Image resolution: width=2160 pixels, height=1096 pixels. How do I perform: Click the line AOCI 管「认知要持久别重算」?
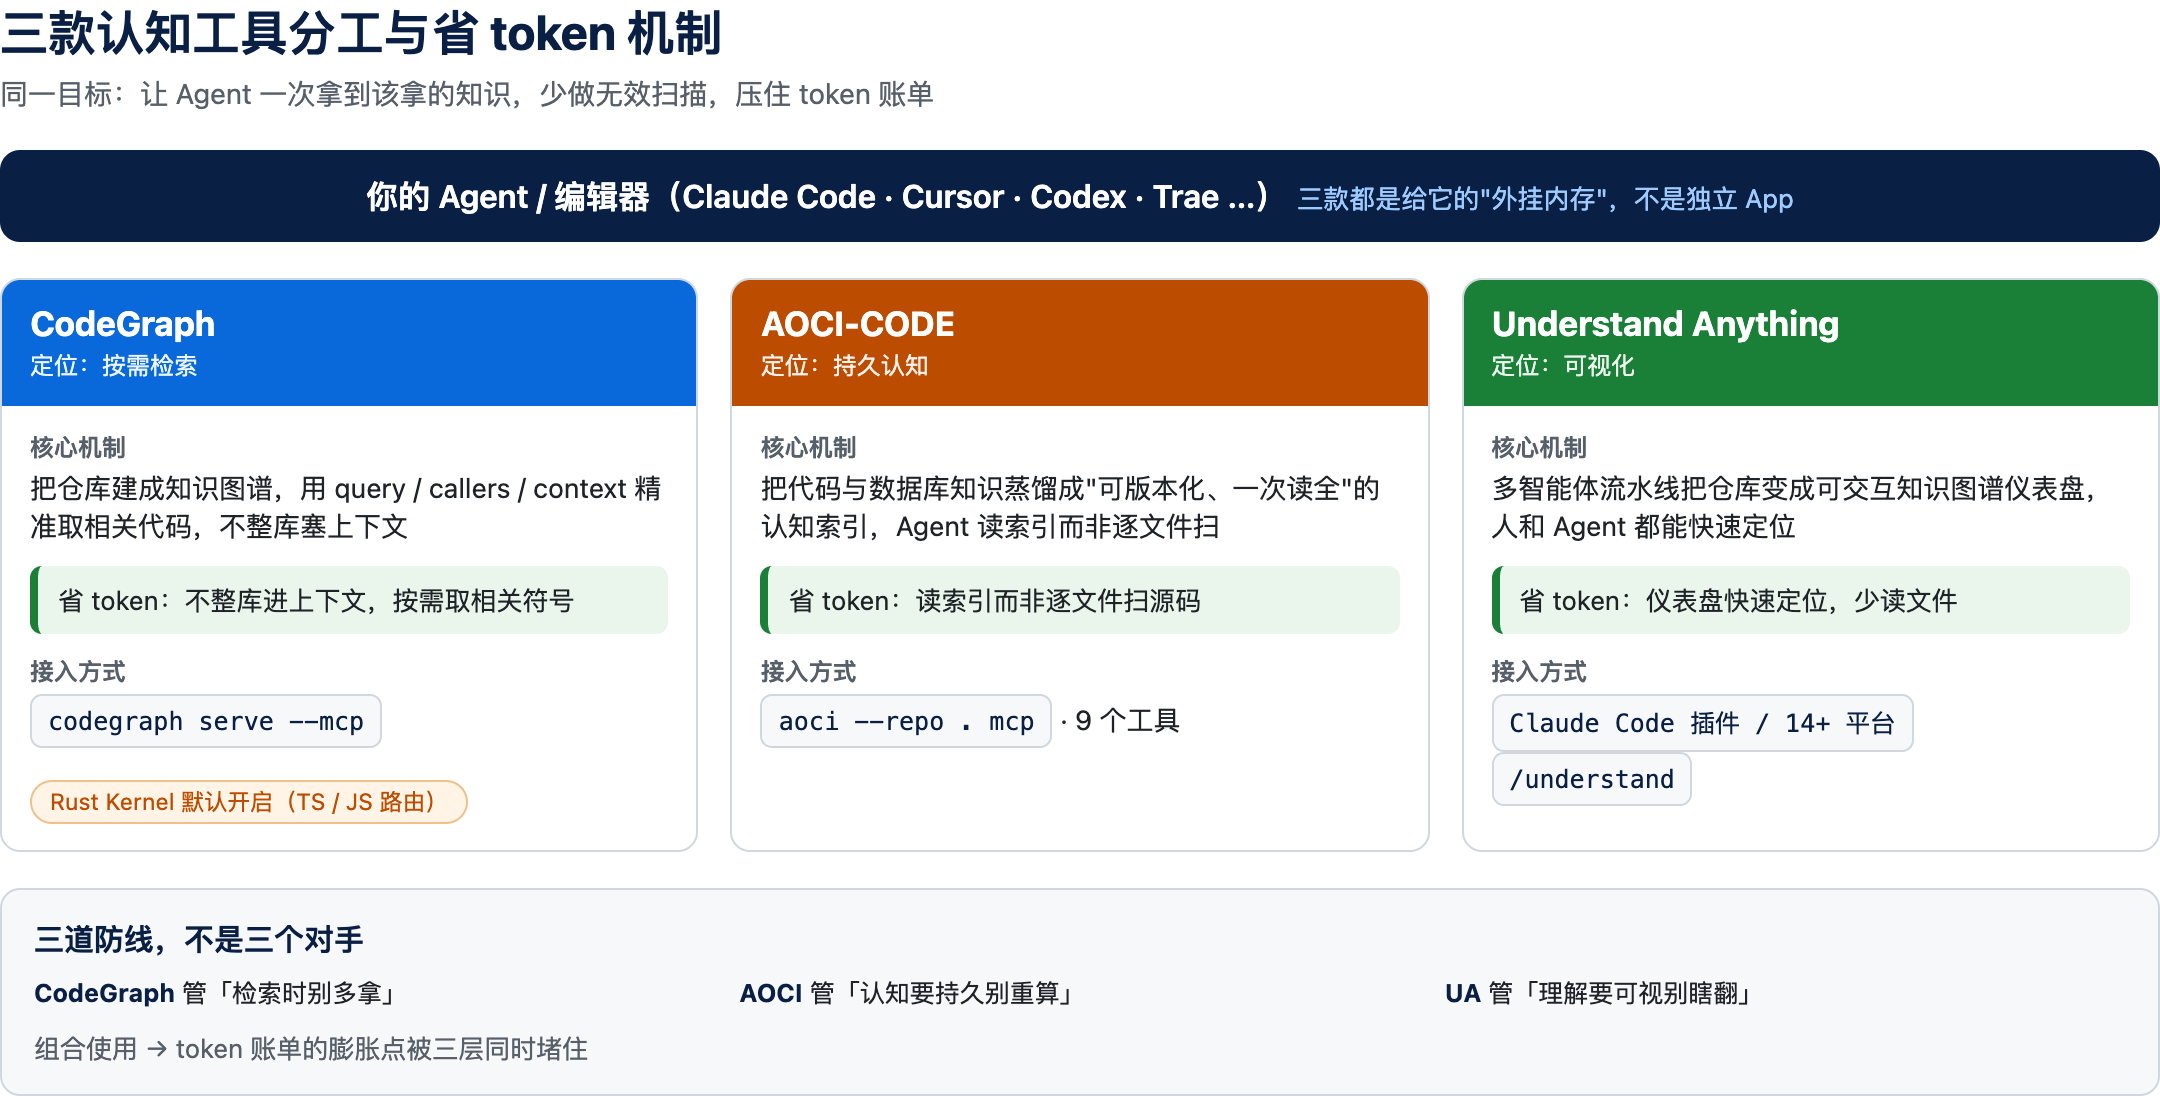(x=909, y=993)
